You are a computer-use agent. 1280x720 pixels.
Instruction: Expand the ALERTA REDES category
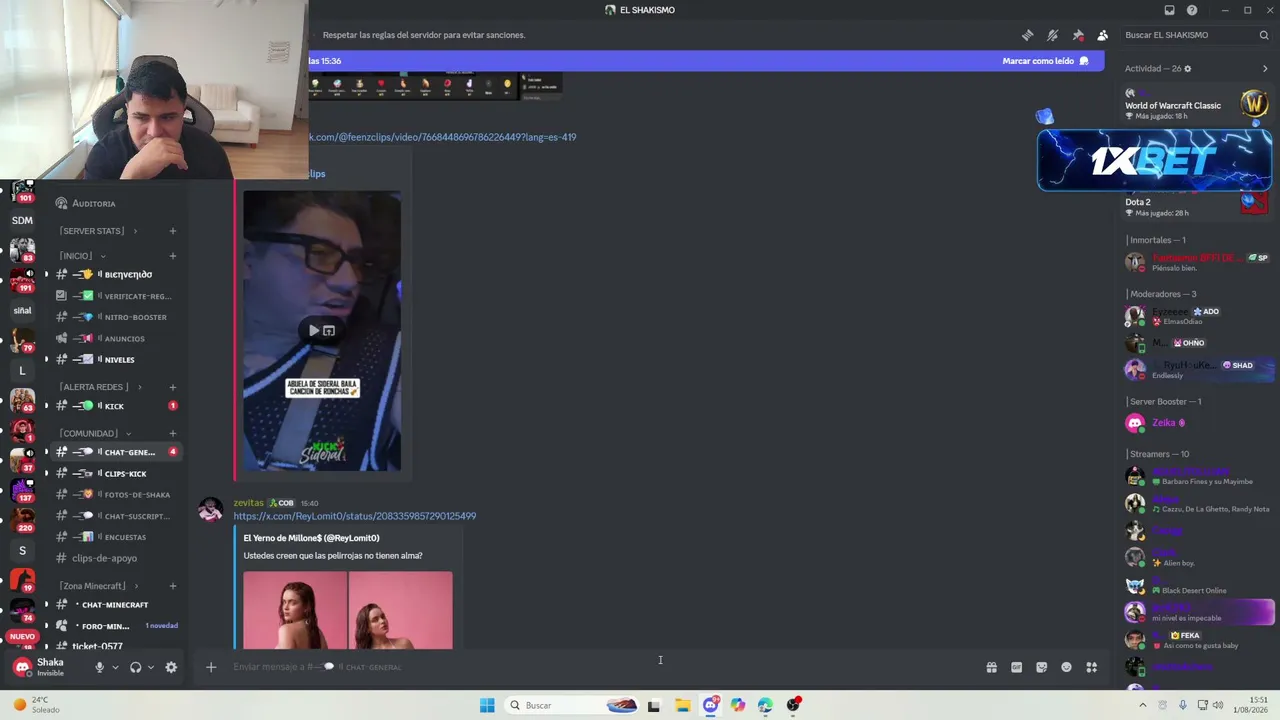[100, 387]
